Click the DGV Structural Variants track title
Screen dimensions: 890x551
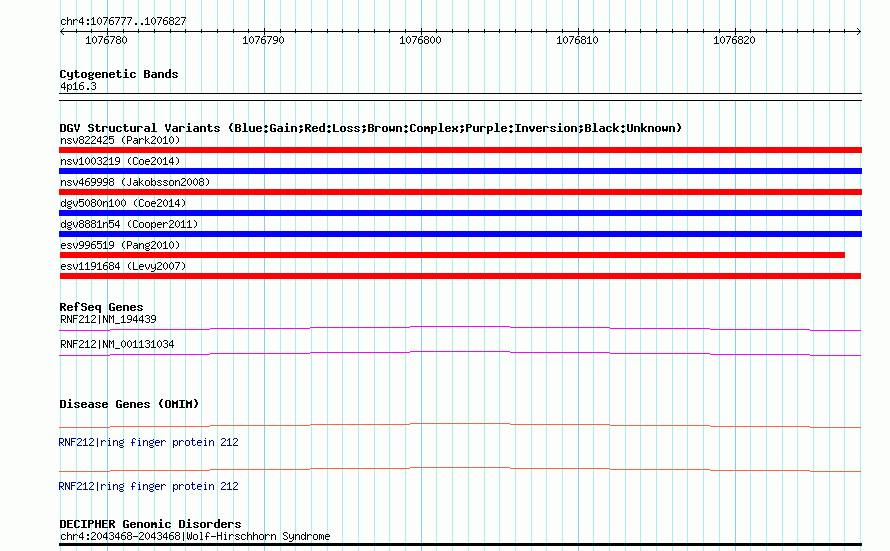371,128
